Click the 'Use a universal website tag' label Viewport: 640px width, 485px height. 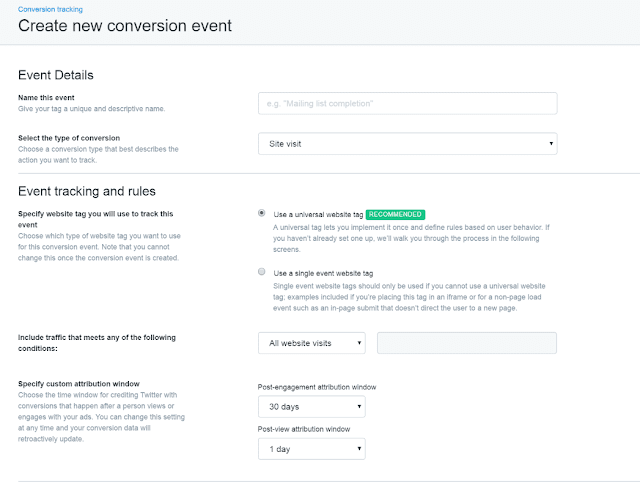(317, 214)
